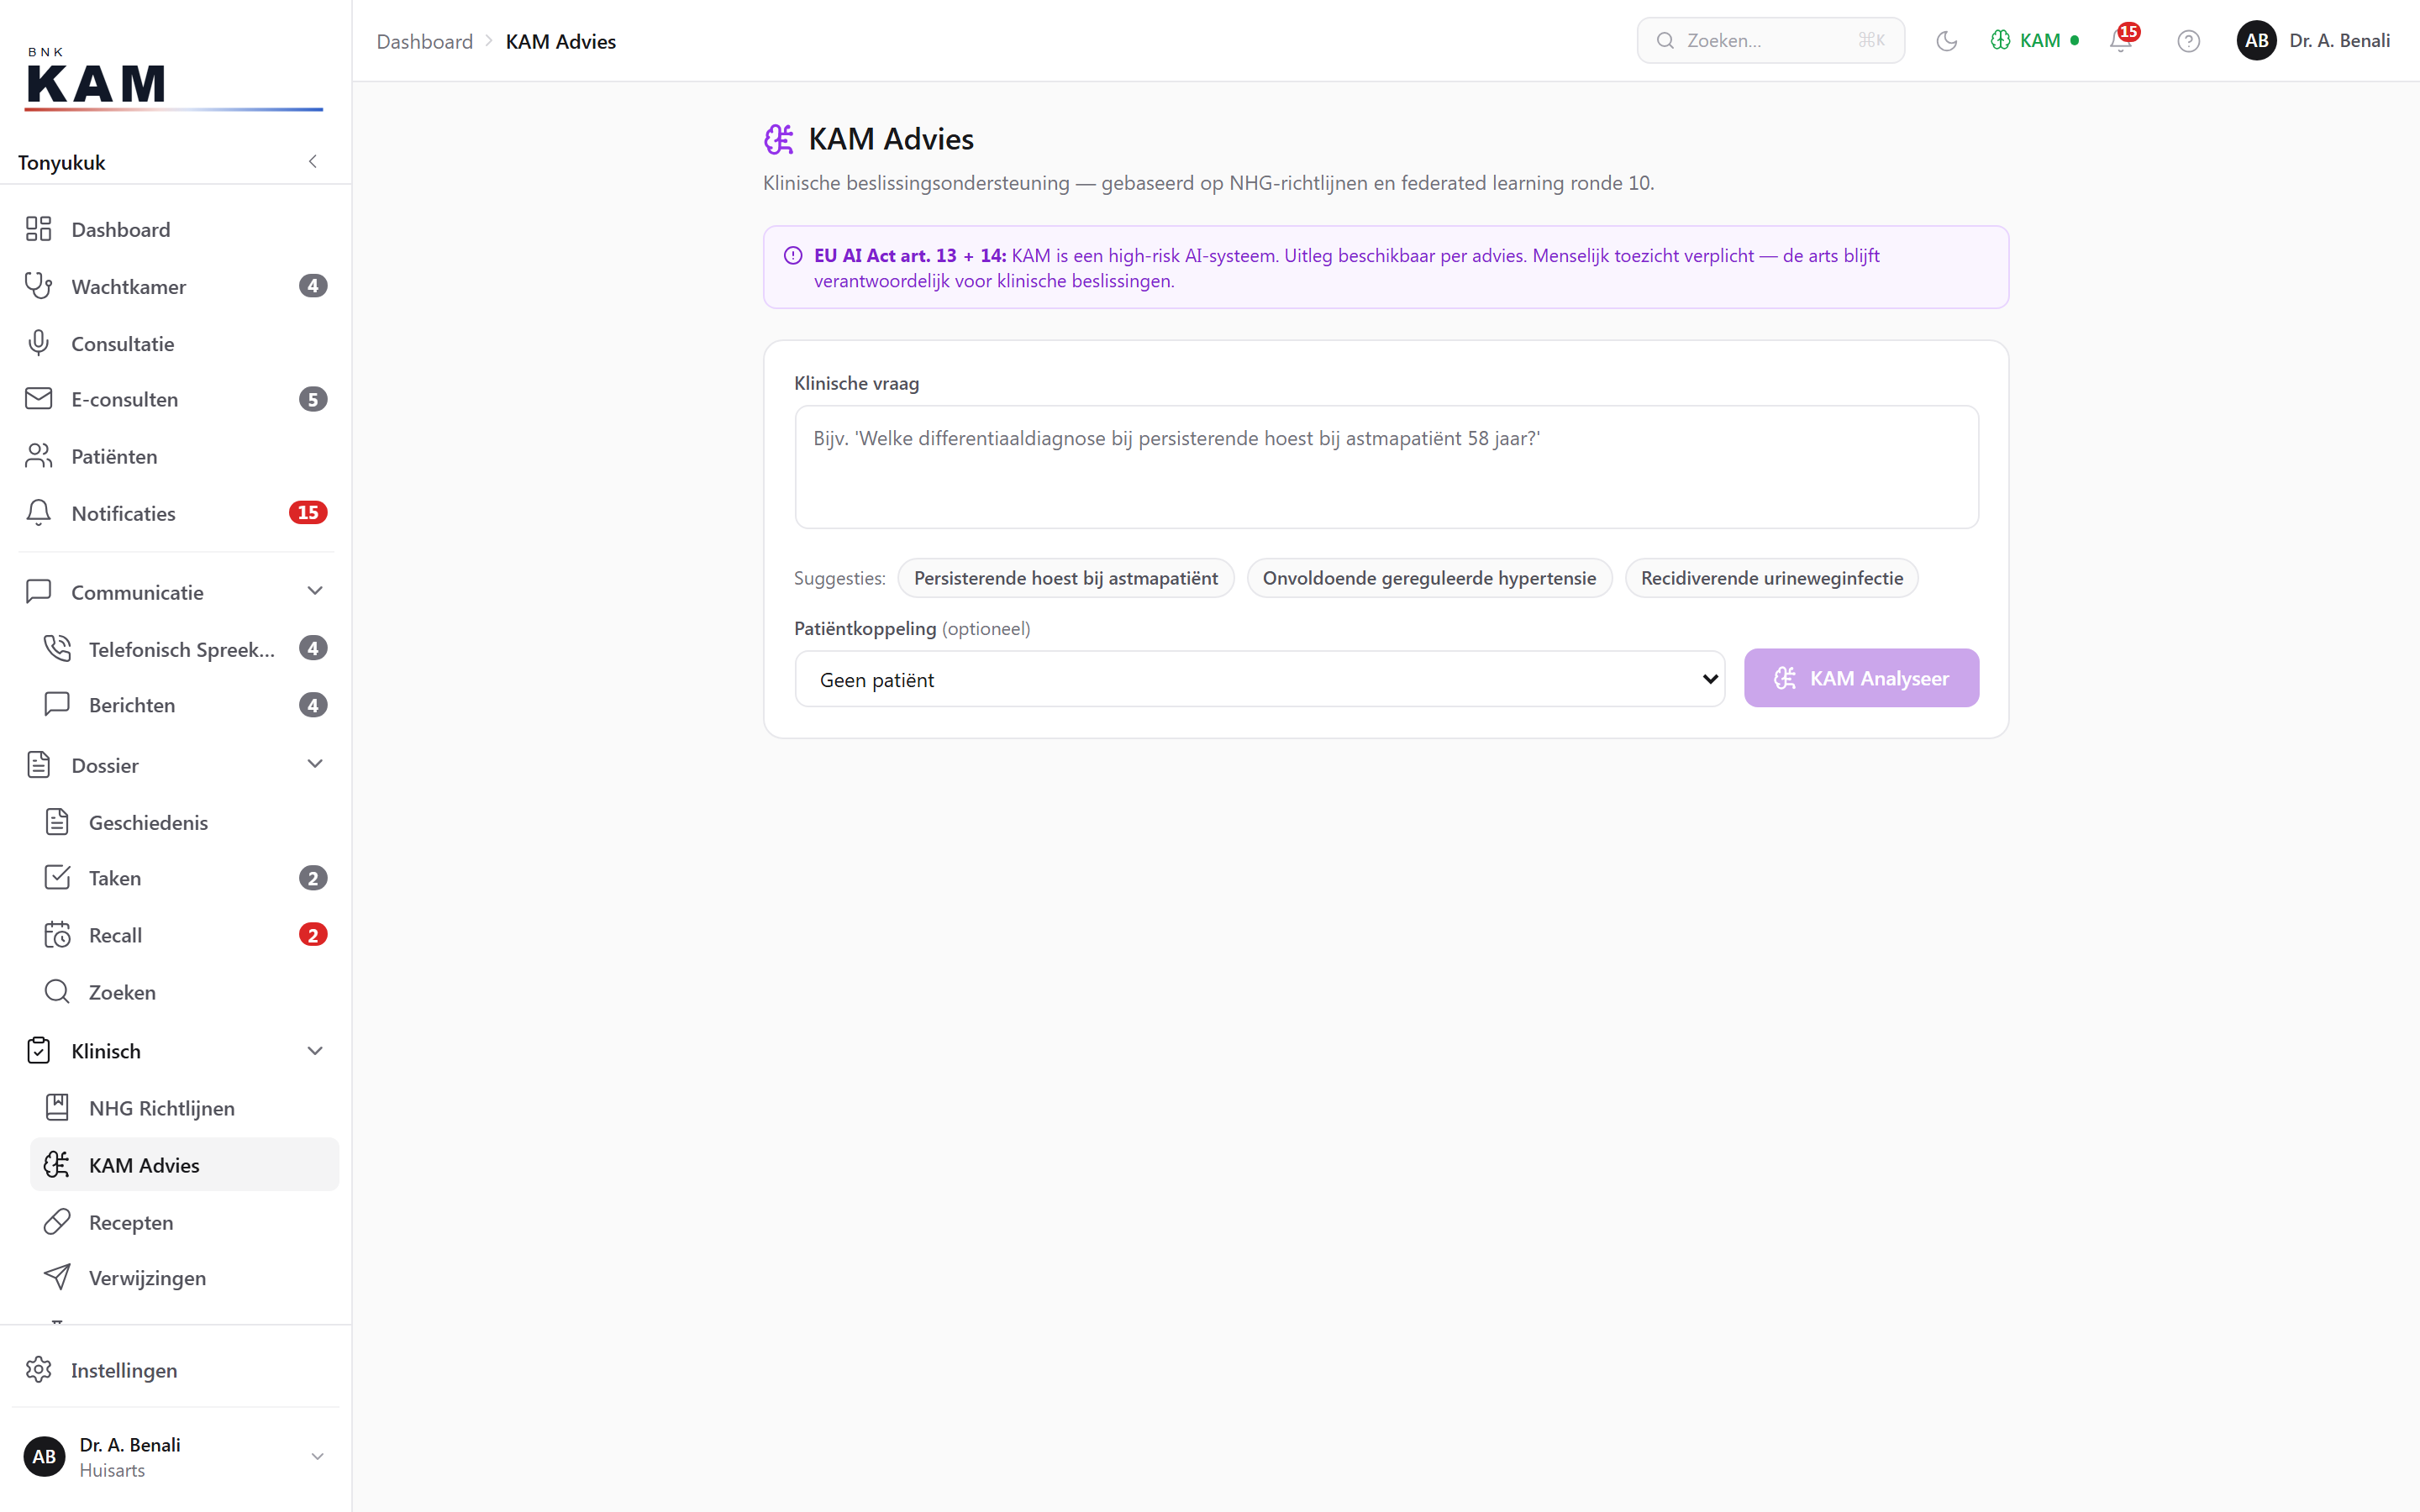The image size is (2420, 1512).
Task: Toggle dark mode moon icon
Action: click(1946, 41)
